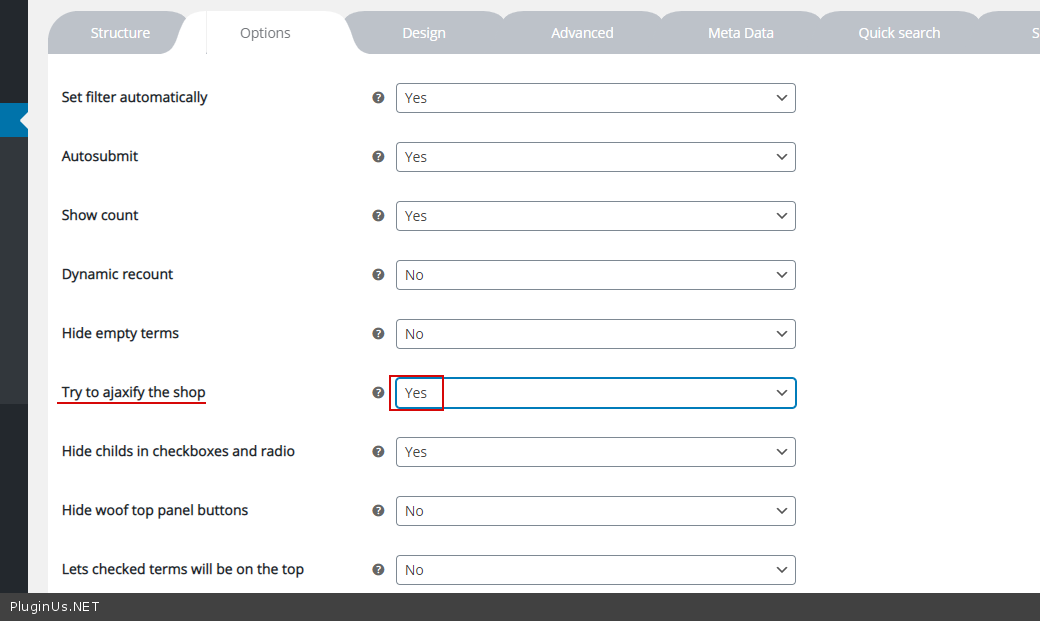Open Hide woof top panel buttons dropdown
Viewport: 1040px width, 621px height.
coord(595,511)
